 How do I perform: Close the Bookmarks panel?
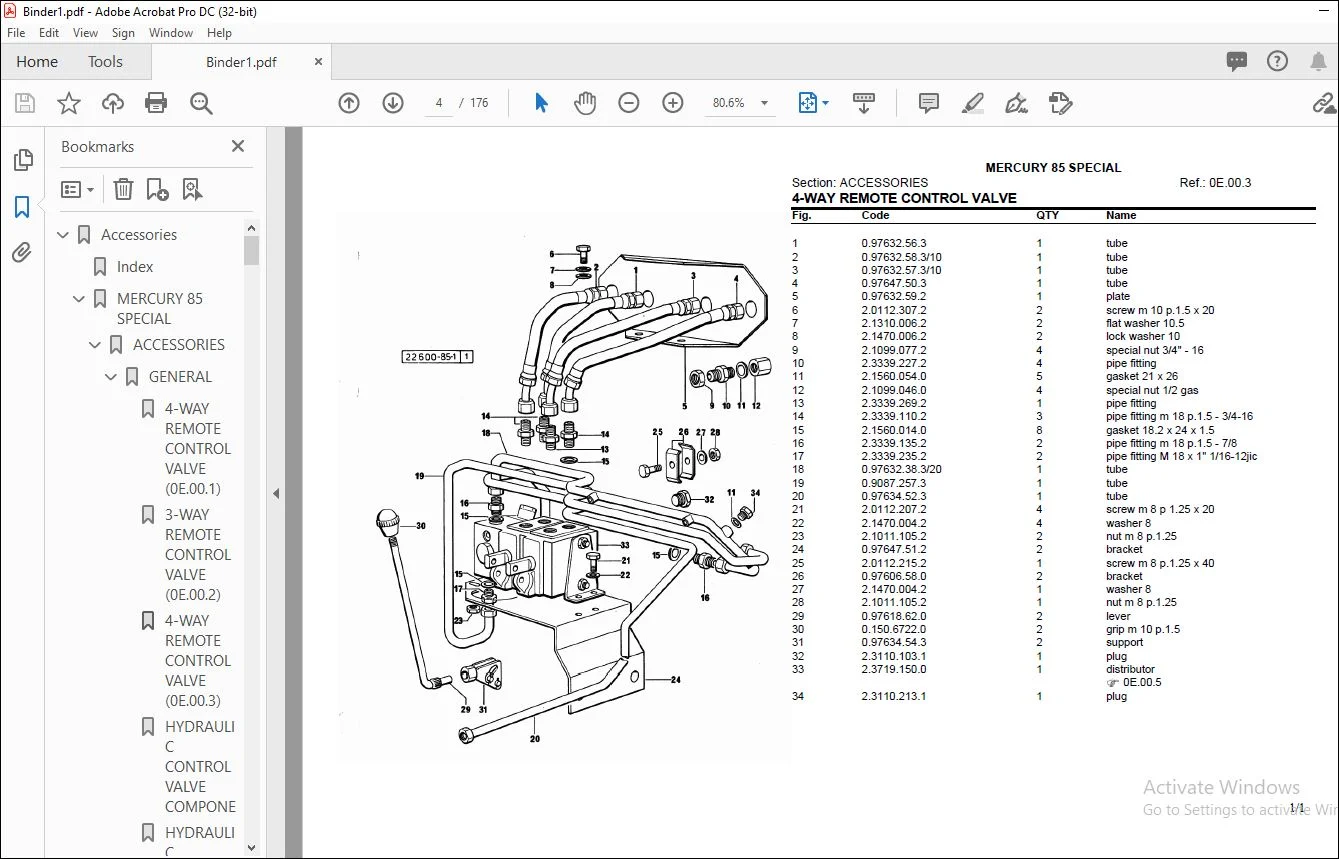[238, 146]
